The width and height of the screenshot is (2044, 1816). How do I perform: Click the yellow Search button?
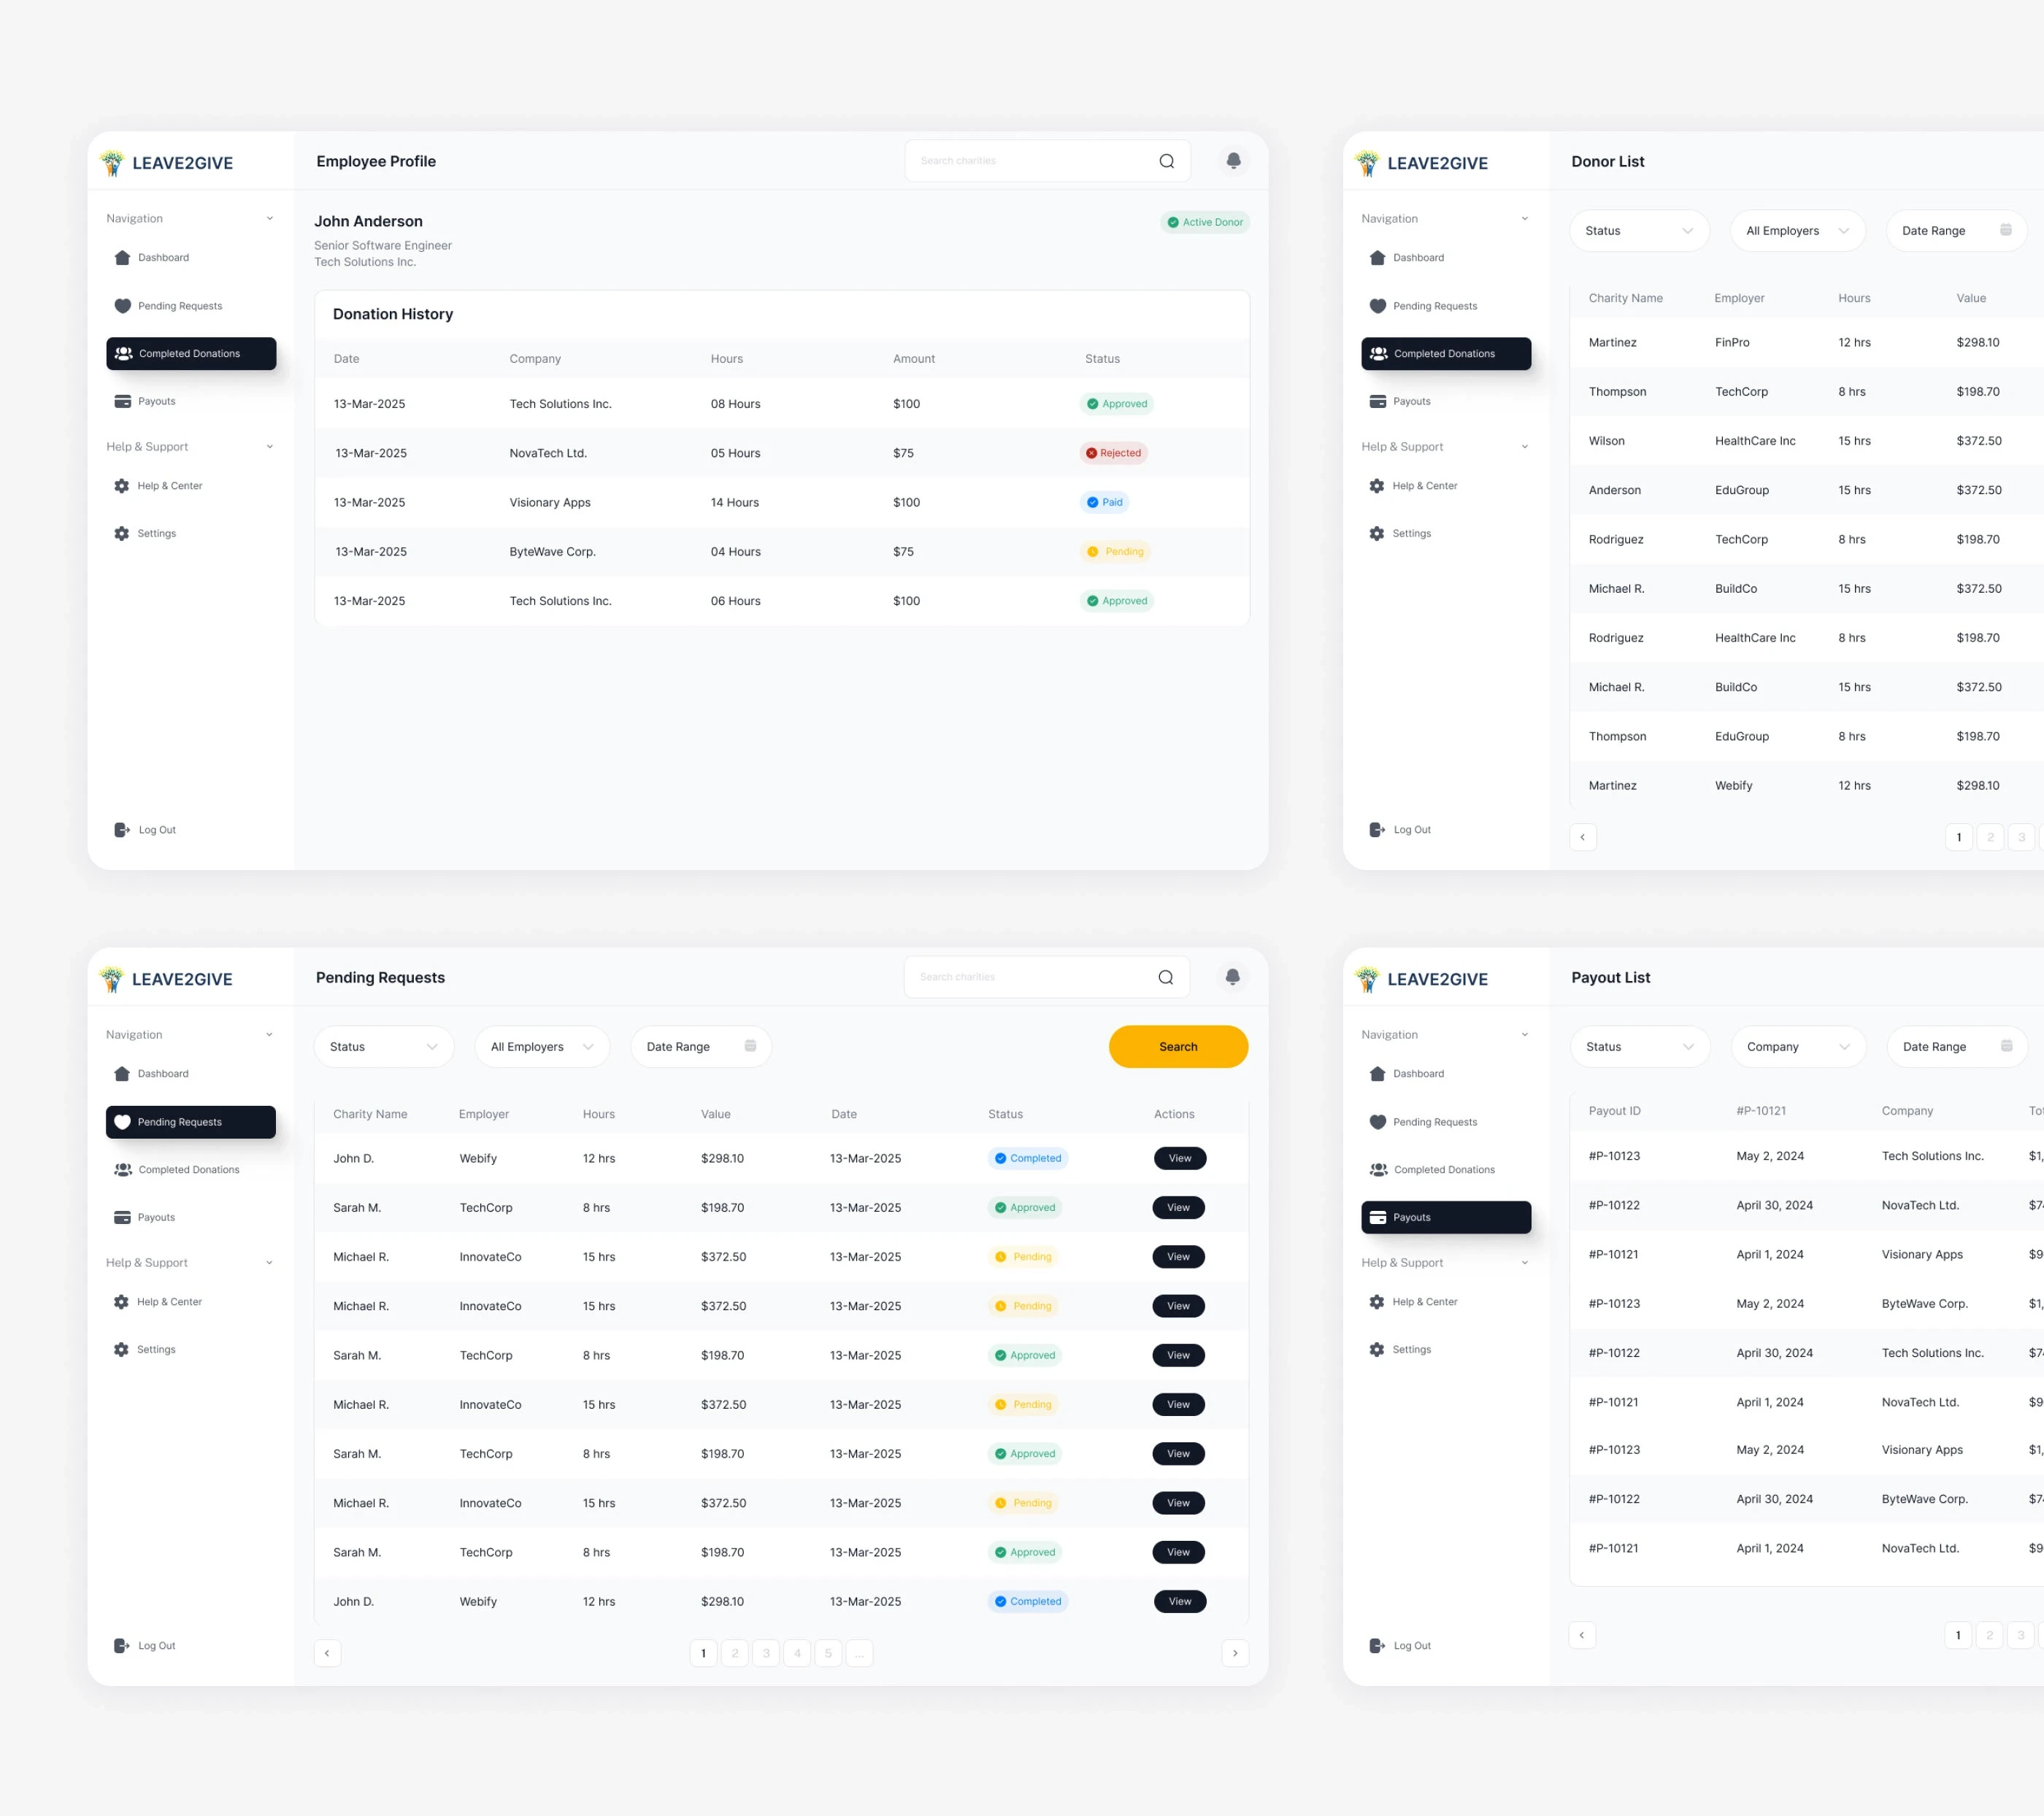pyautogui.click(x=1178, y=1047)
